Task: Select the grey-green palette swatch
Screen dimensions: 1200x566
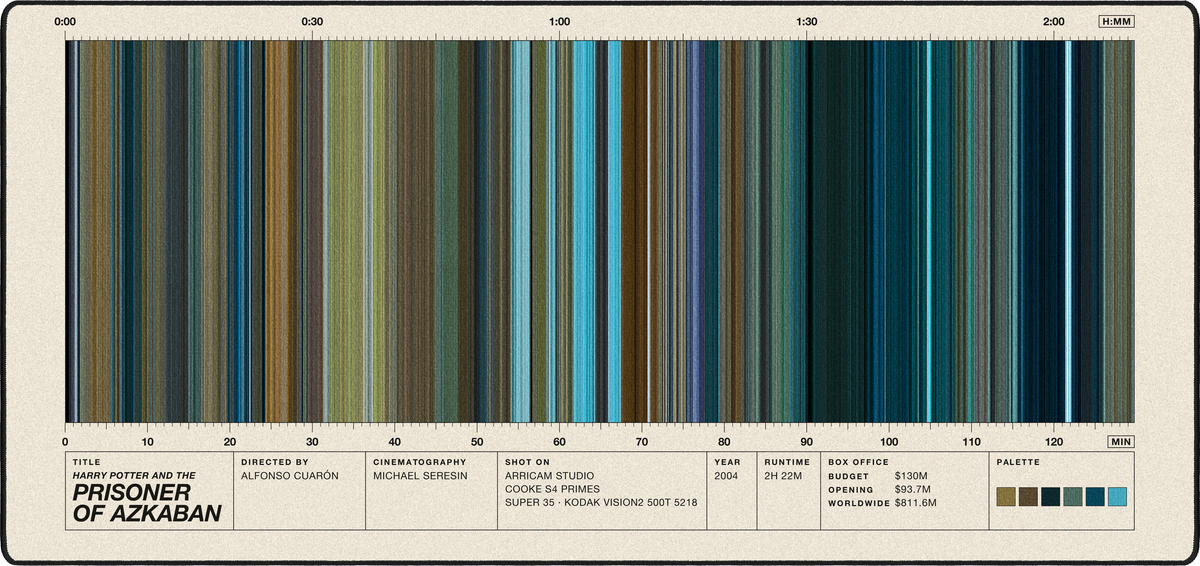Action: point(1073,497)
